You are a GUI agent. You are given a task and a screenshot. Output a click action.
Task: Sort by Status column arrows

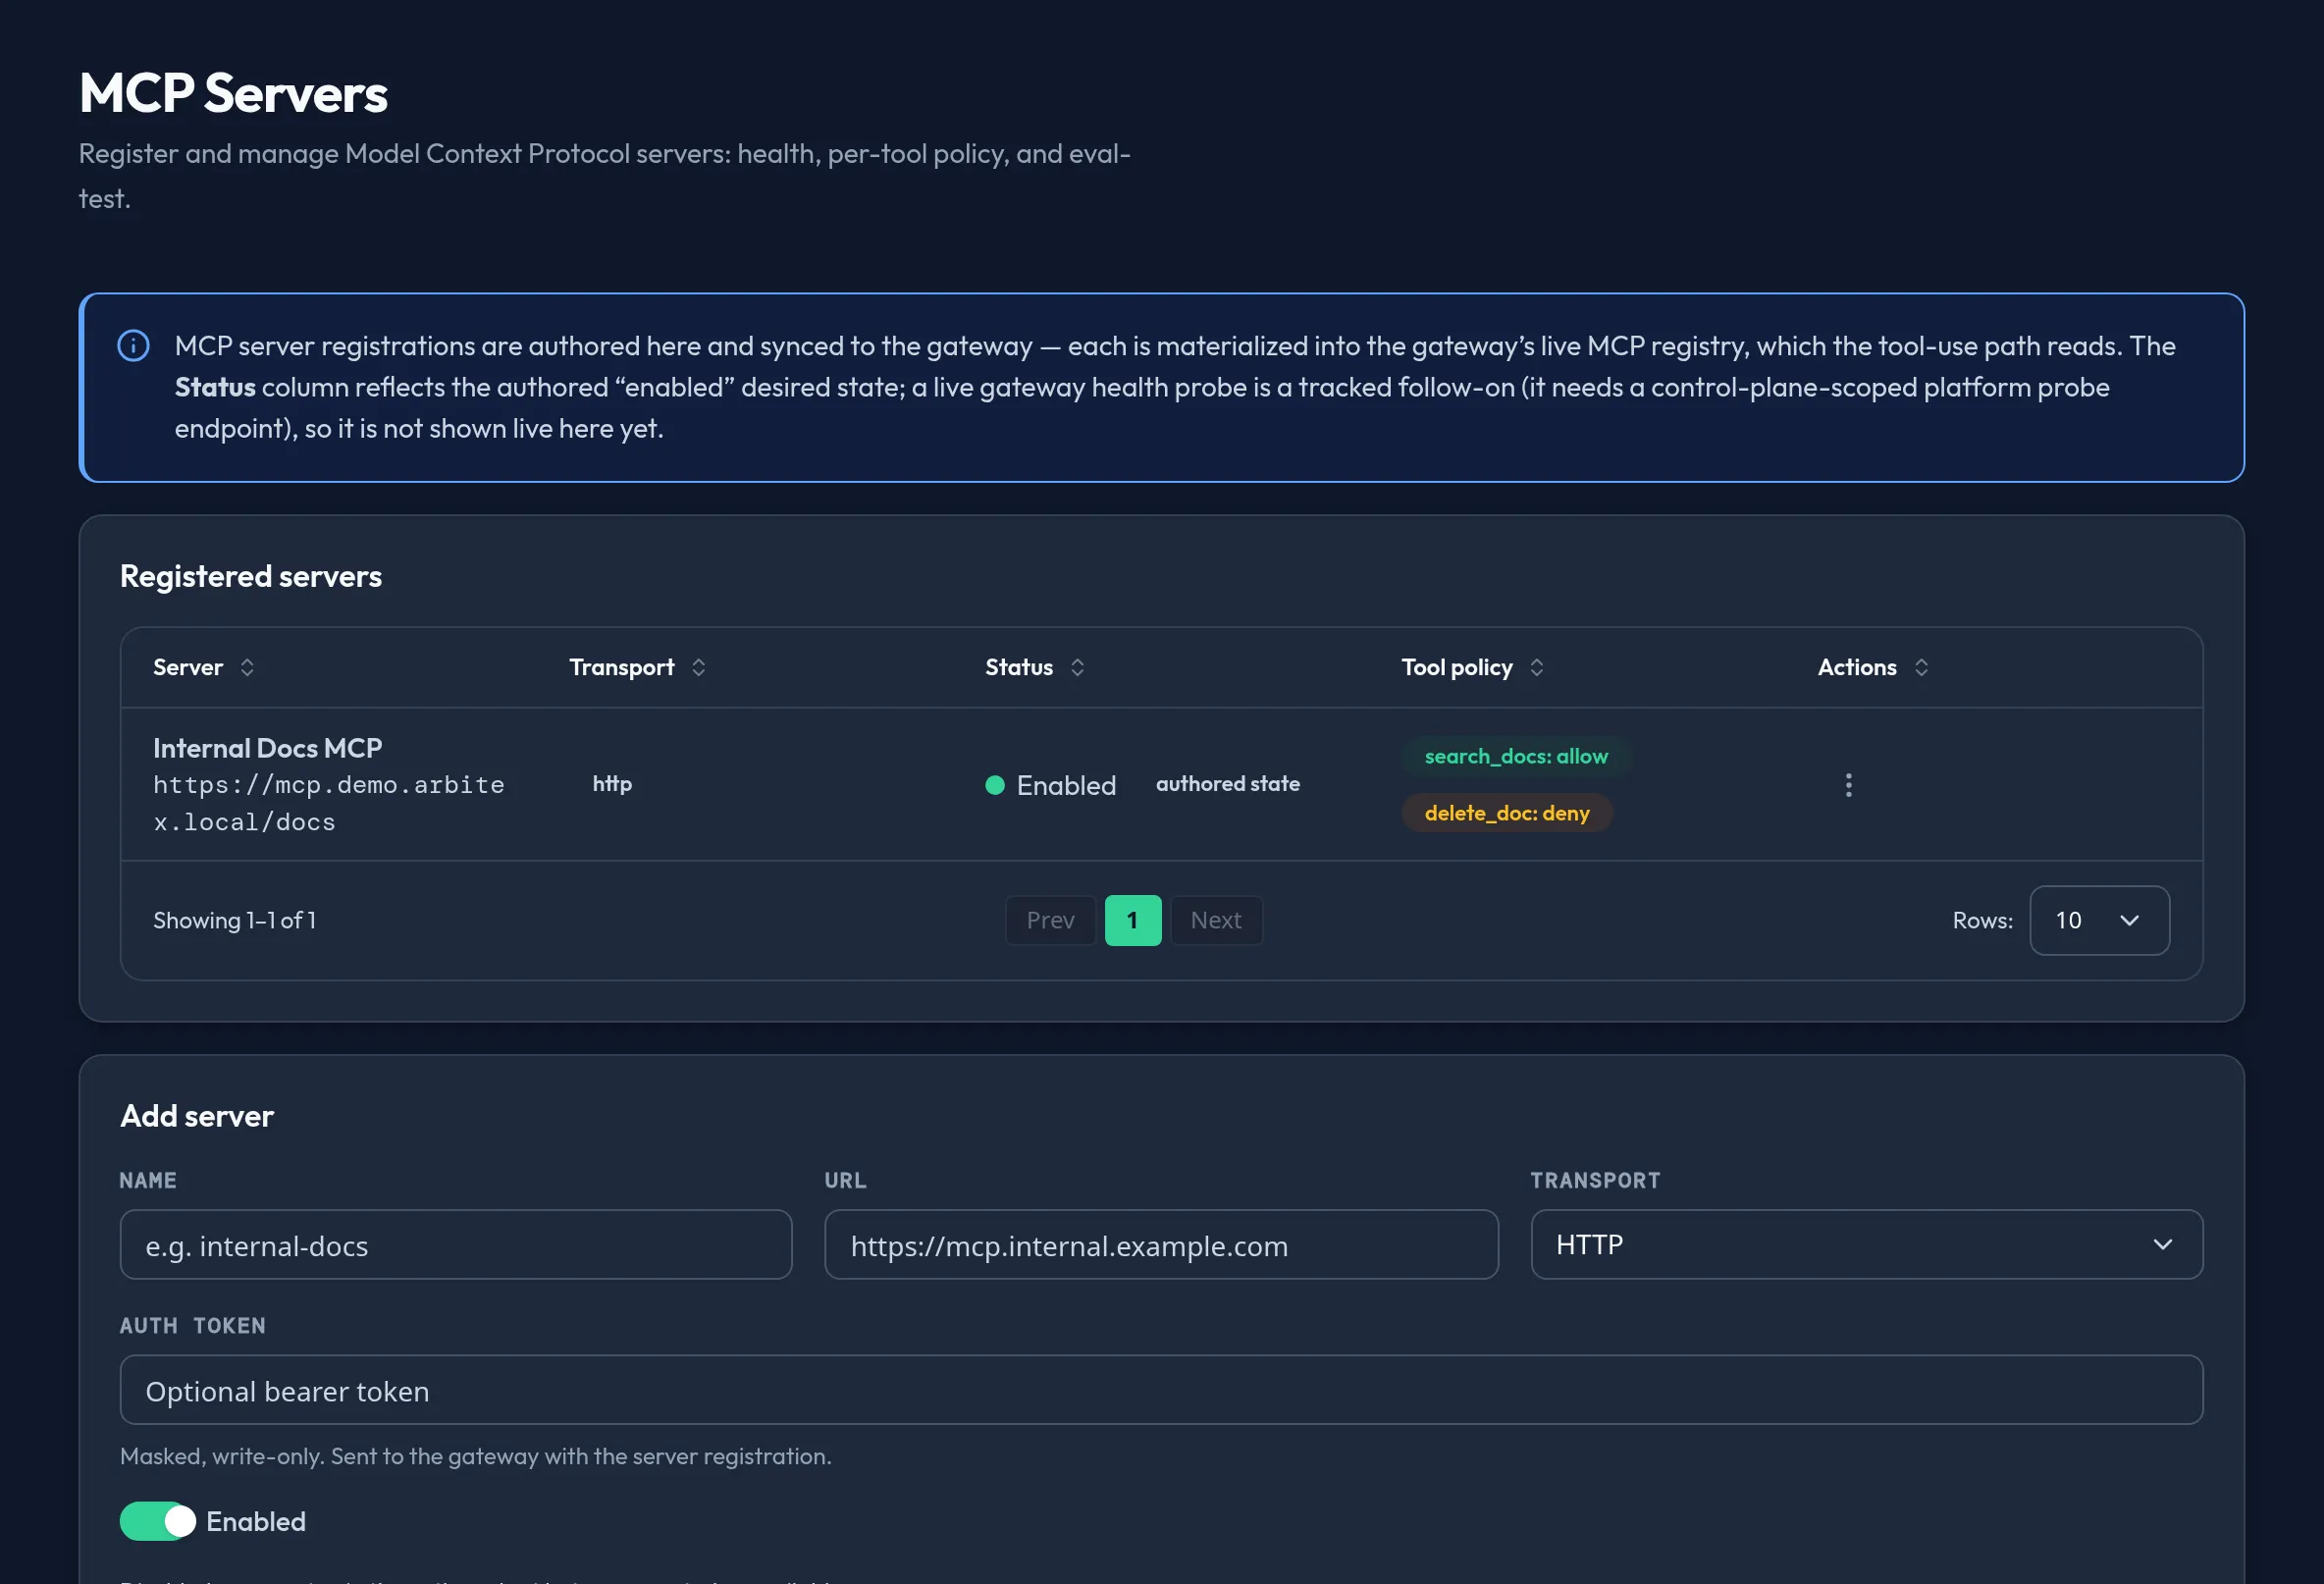tap(1077, 667)
